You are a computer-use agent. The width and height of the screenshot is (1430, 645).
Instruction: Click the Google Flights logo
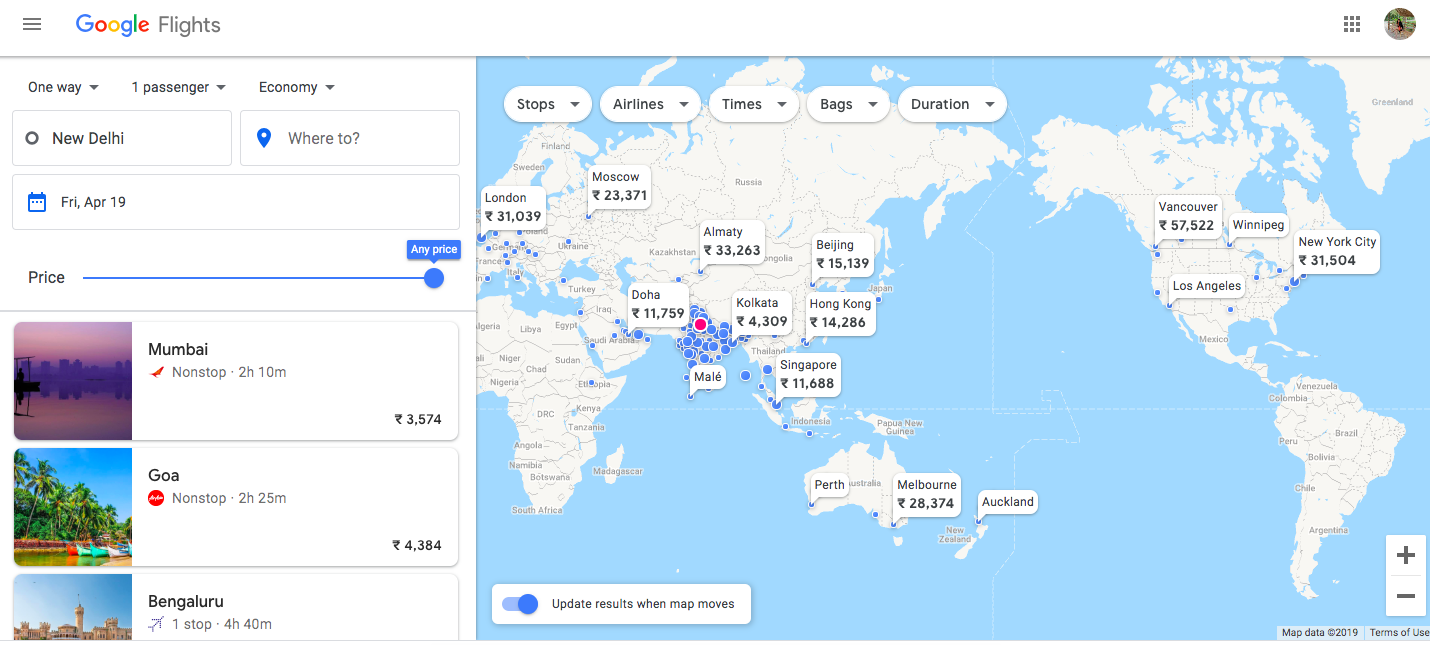(x=148, y=25)
